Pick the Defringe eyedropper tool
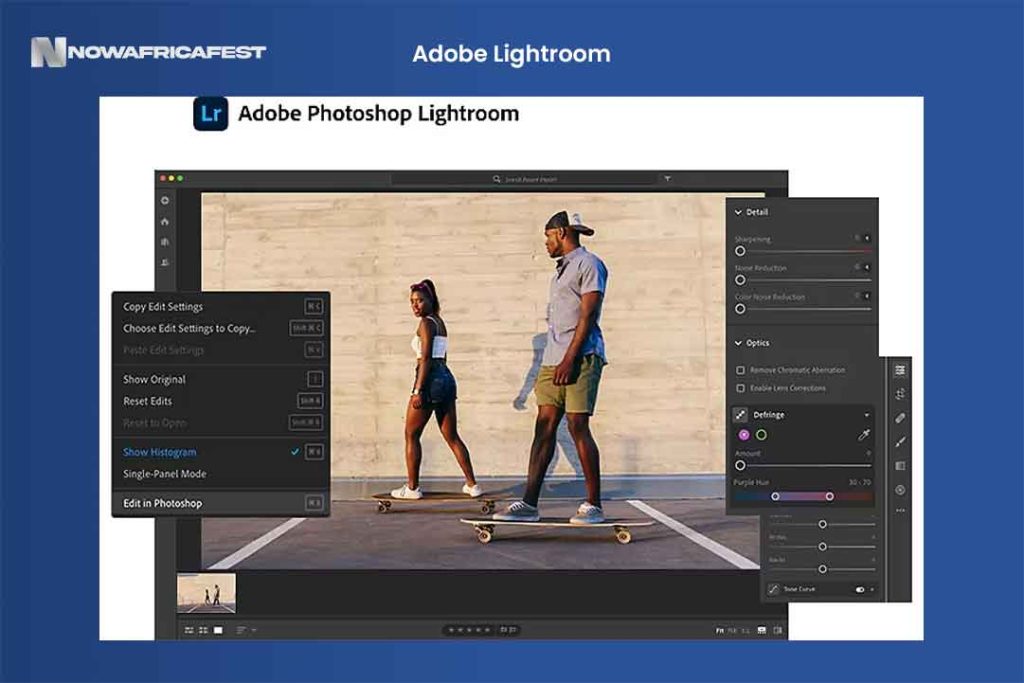 [x=863, y=435]
